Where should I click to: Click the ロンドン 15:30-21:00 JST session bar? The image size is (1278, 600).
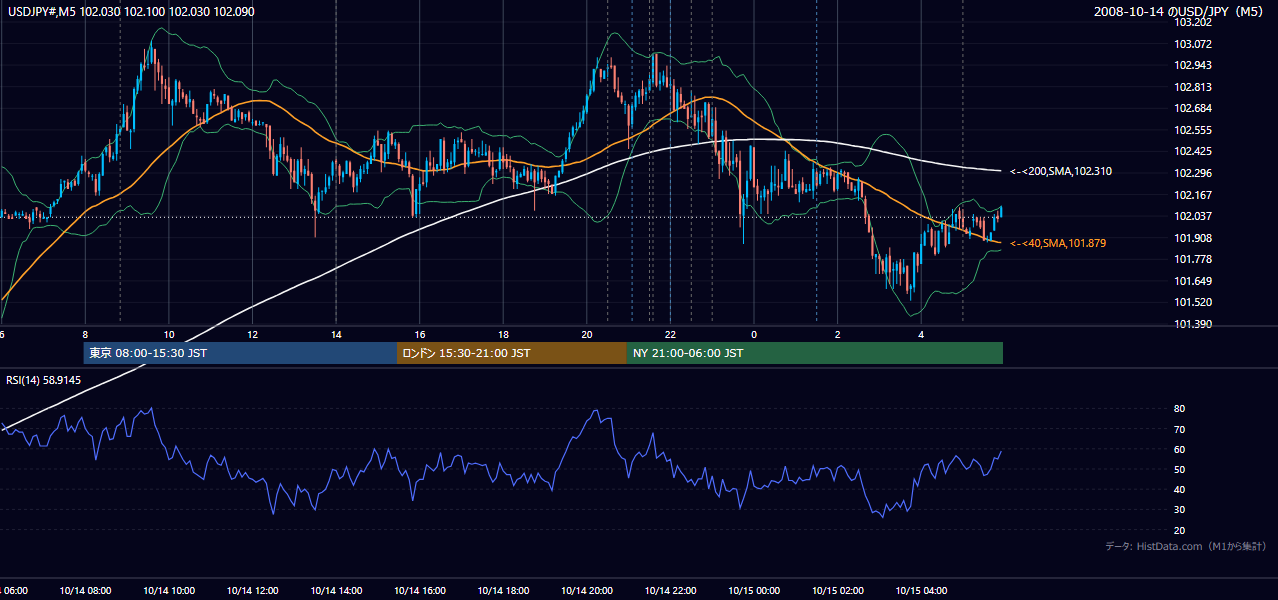512,353
